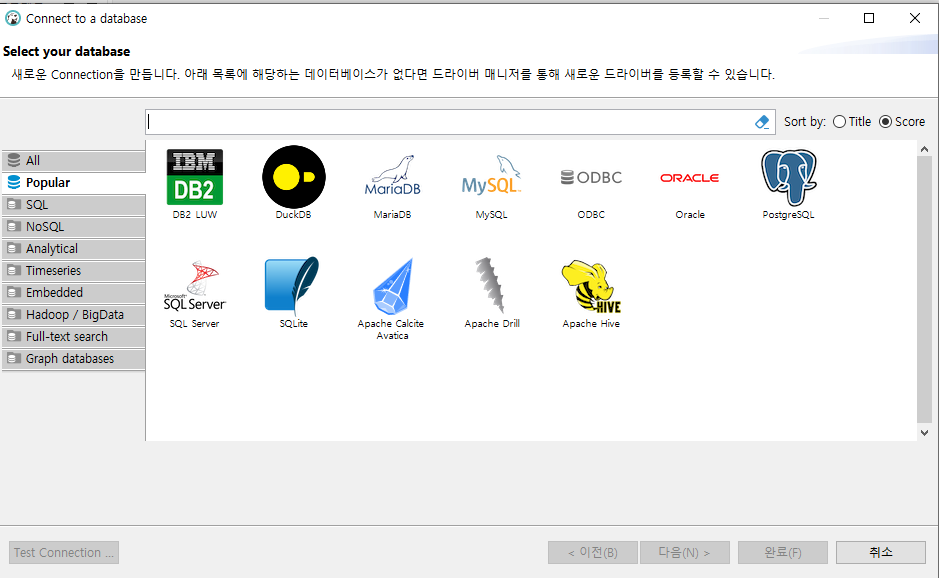Switch to the Popular category
The width and height of the screenshot is (939, 578).
click(74, 183)
